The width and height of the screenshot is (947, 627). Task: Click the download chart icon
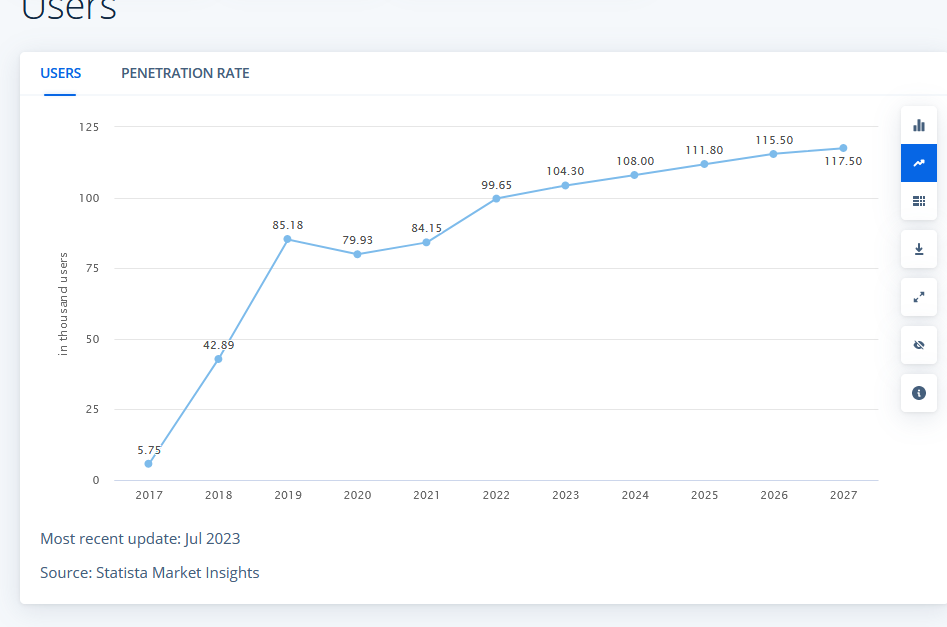point(919,249)
